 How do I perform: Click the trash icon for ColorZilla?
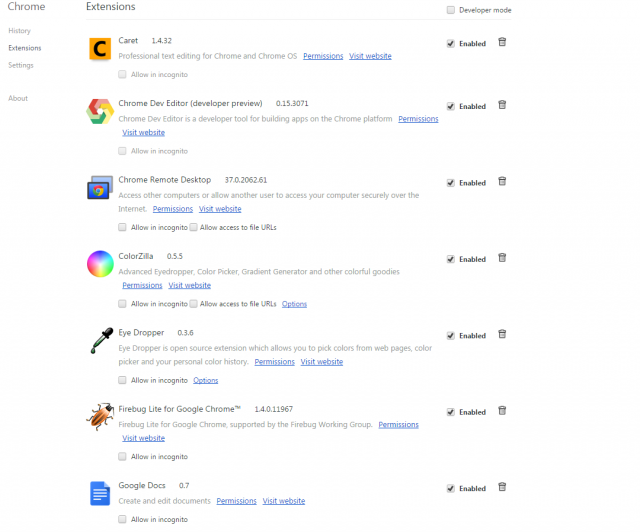click(502, 258)
